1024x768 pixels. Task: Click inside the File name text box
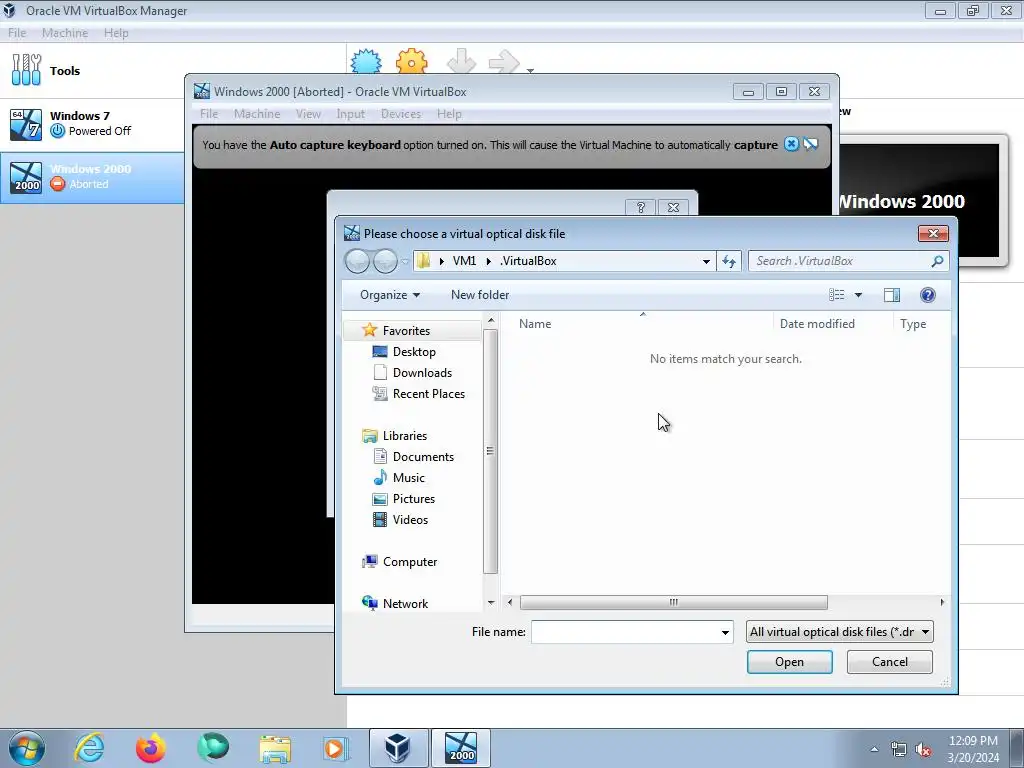pos(625,632)
